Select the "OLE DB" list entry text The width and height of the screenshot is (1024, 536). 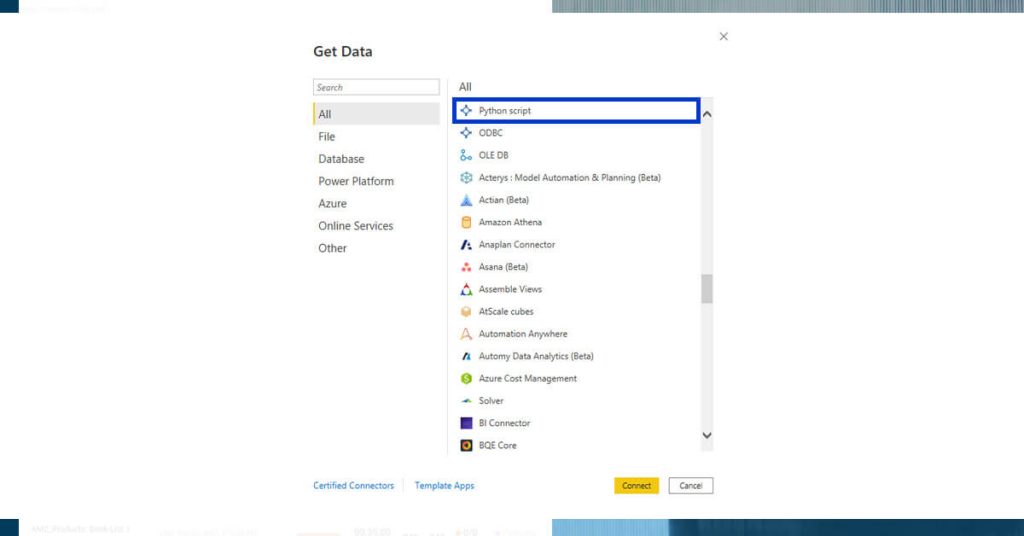click(493, 155)
